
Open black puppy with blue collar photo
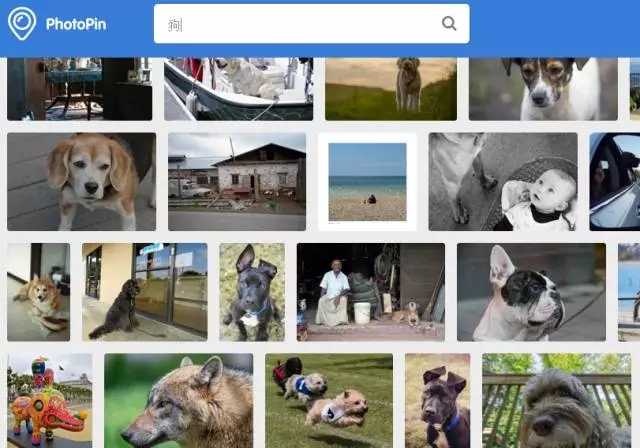[x=252, y=292]
